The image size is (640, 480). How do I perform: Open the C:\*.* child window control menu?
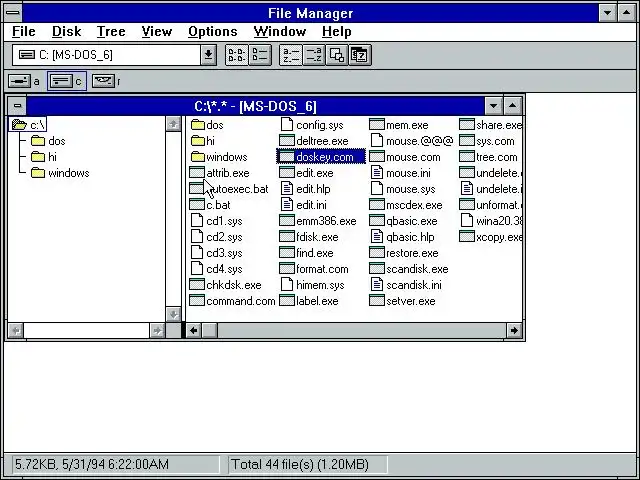point(17,106)
